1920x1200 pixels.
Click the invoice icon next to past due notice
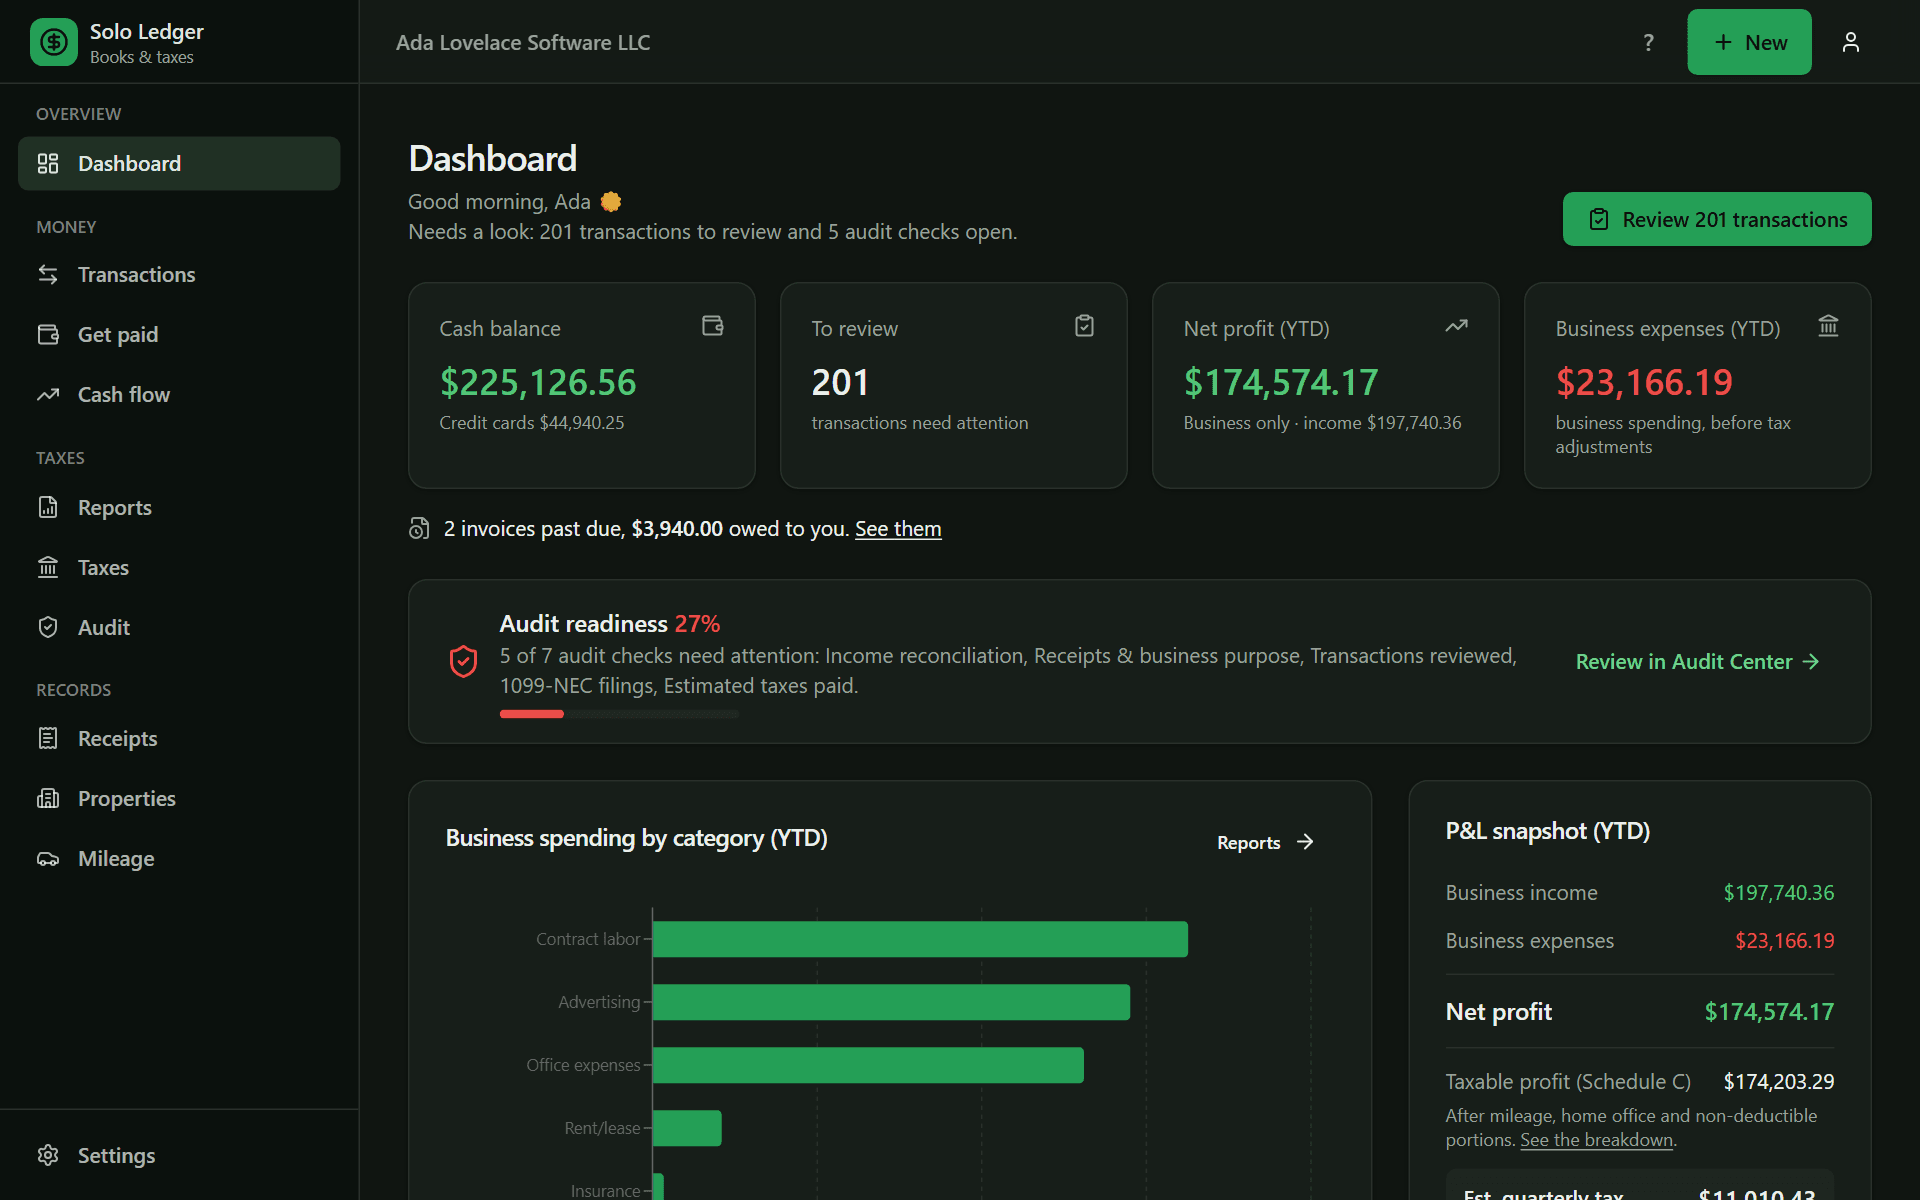coord(419,529)
